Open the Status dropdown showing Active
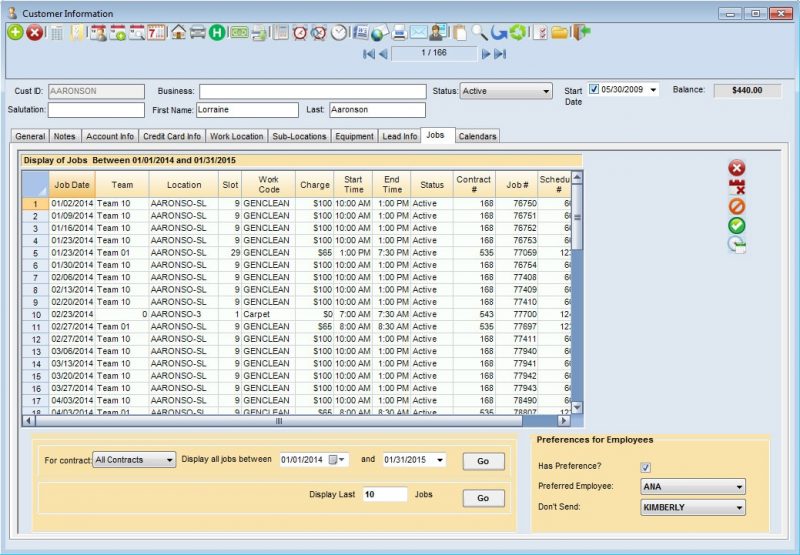800x555 pixels. (506, 91)
